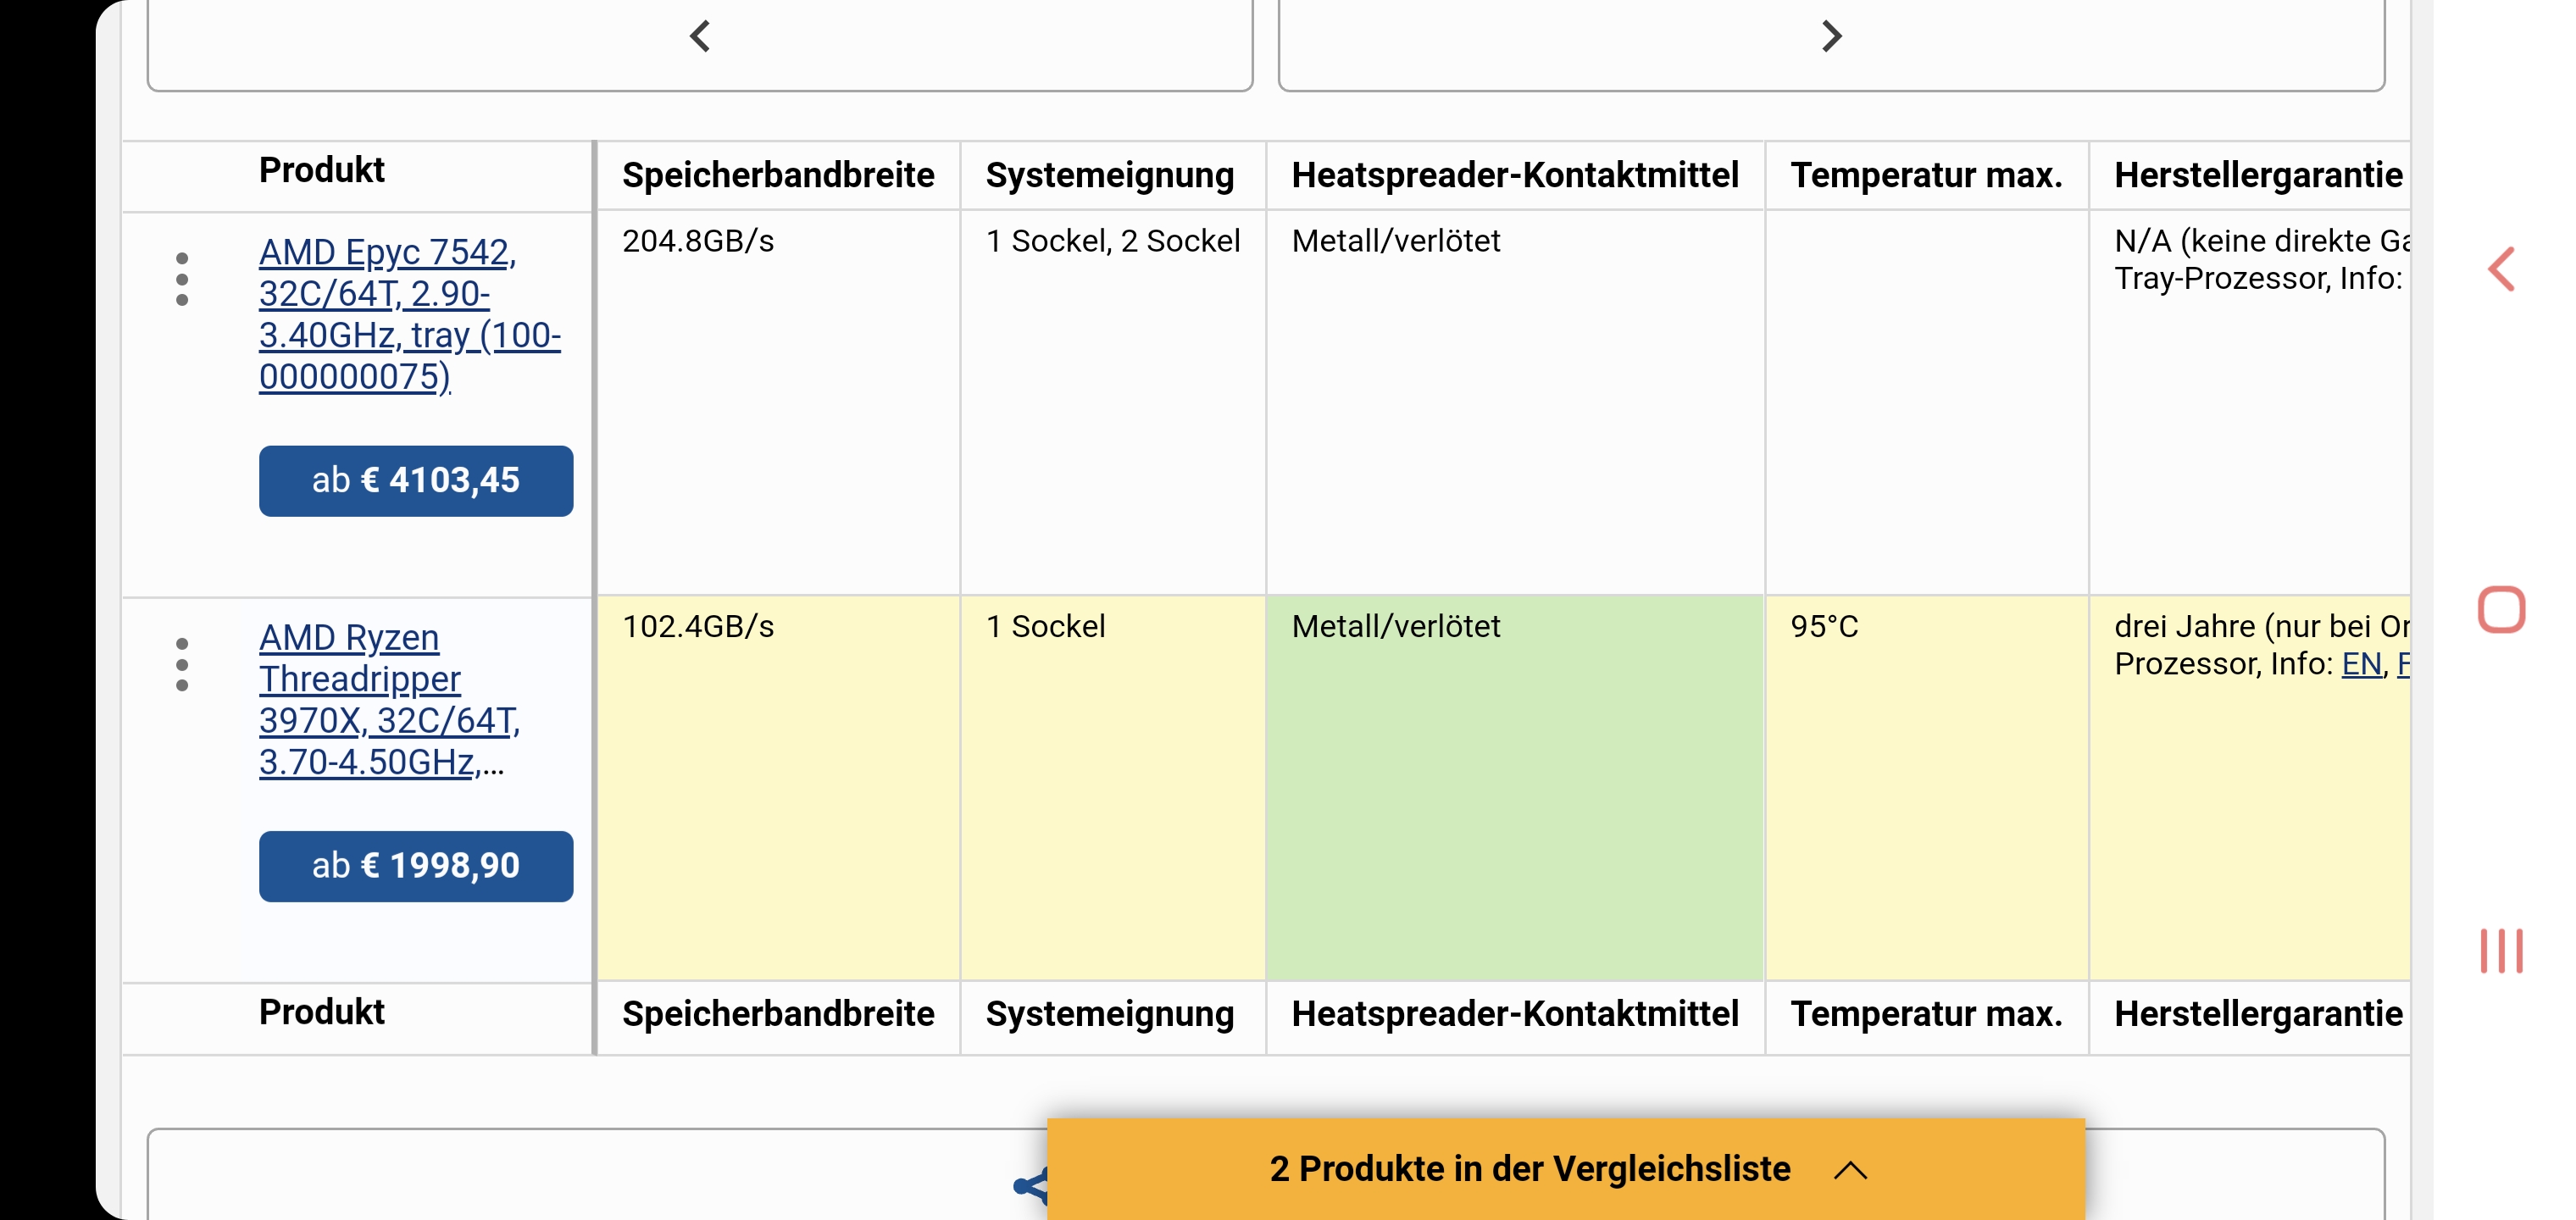The width and height of the screenshot is (2576, 1220).
Task: Open AMD Epyc 7542 product link
Action: pyautogui.click(x=409, y=314)
